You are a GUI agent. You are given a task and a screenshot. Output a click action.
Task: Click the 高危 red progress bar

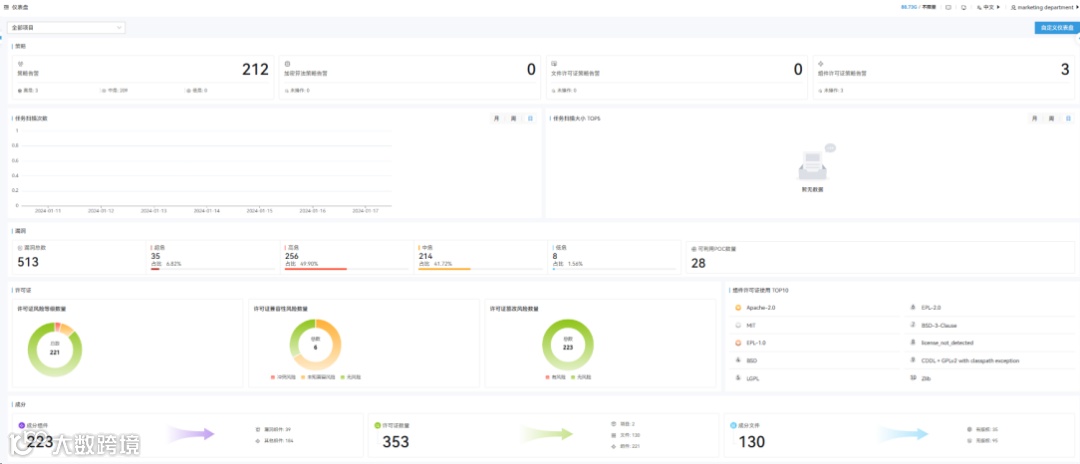point(315,268)
